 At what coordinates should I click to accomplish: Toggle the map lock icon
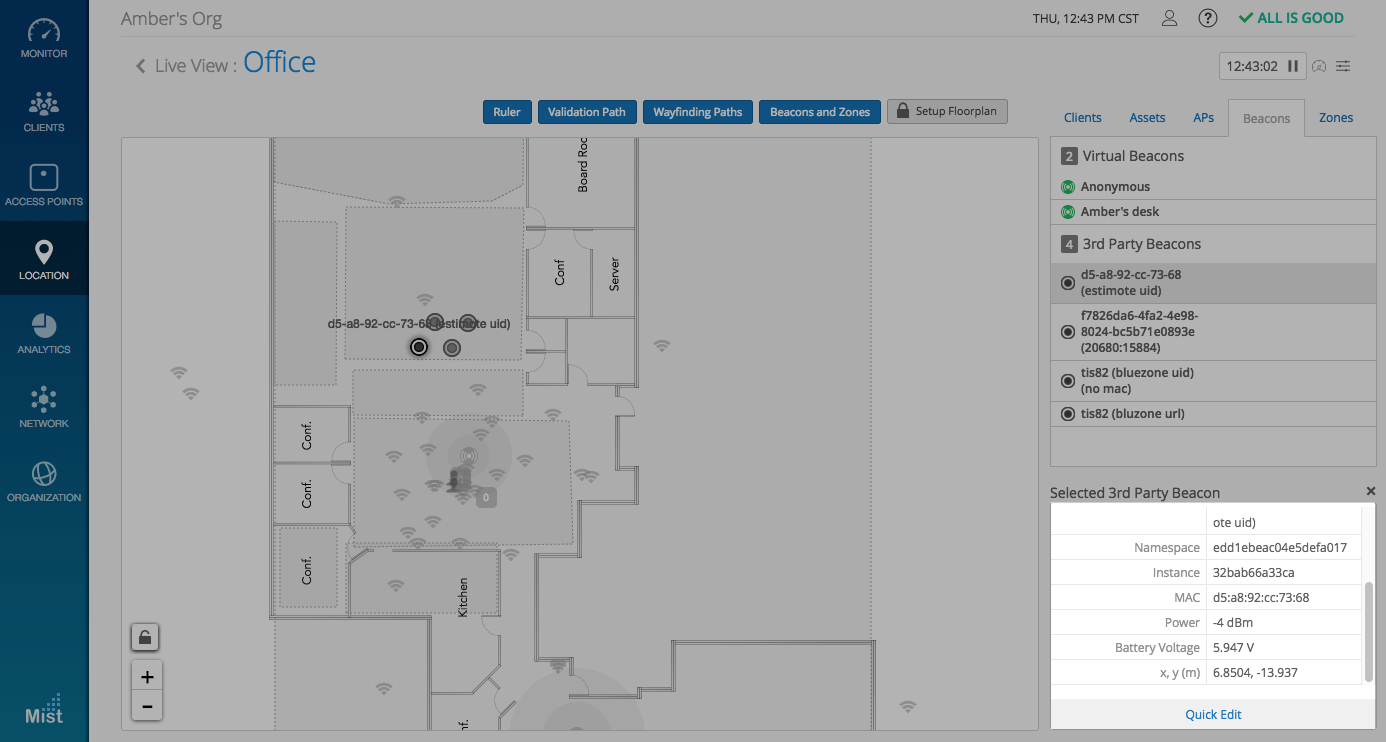(145, 637)
